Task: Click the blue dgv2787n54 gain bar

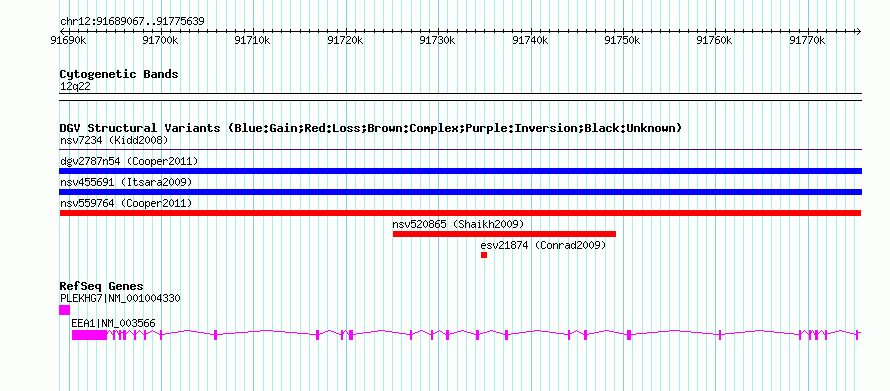Action: point(460,171)
